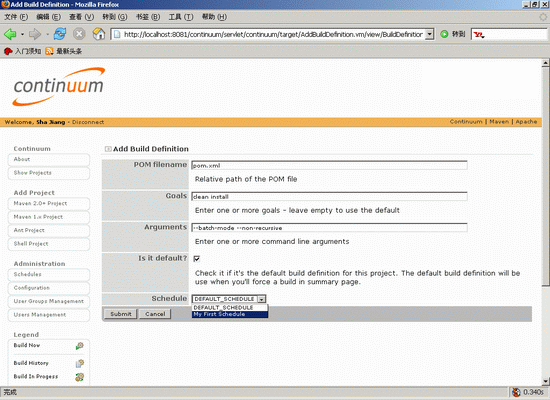Click the browser URL address field
The image size is (550, 400).
273,34
